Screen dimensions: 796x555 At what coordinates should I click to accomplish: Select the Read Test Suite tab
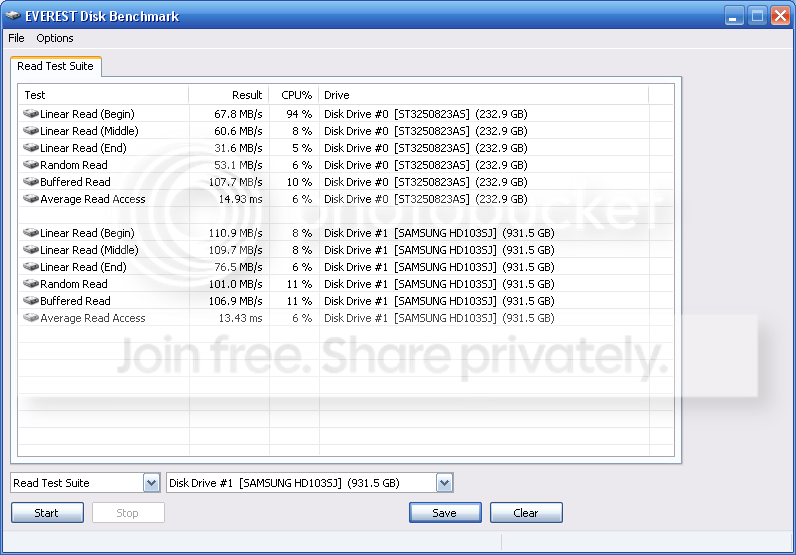pos(55,66)
